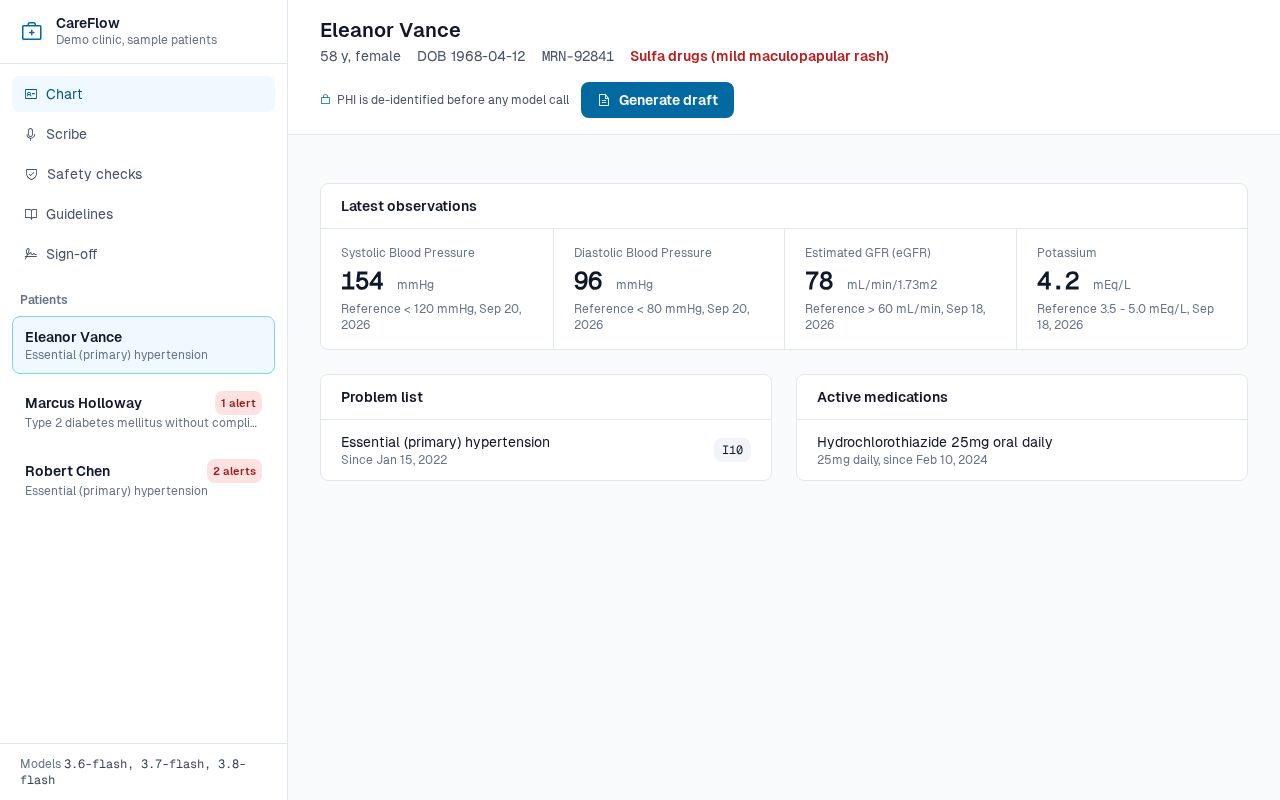Open Guidelines from the sidebar
The image size is (1280, 800).
(x=143, y=214)
